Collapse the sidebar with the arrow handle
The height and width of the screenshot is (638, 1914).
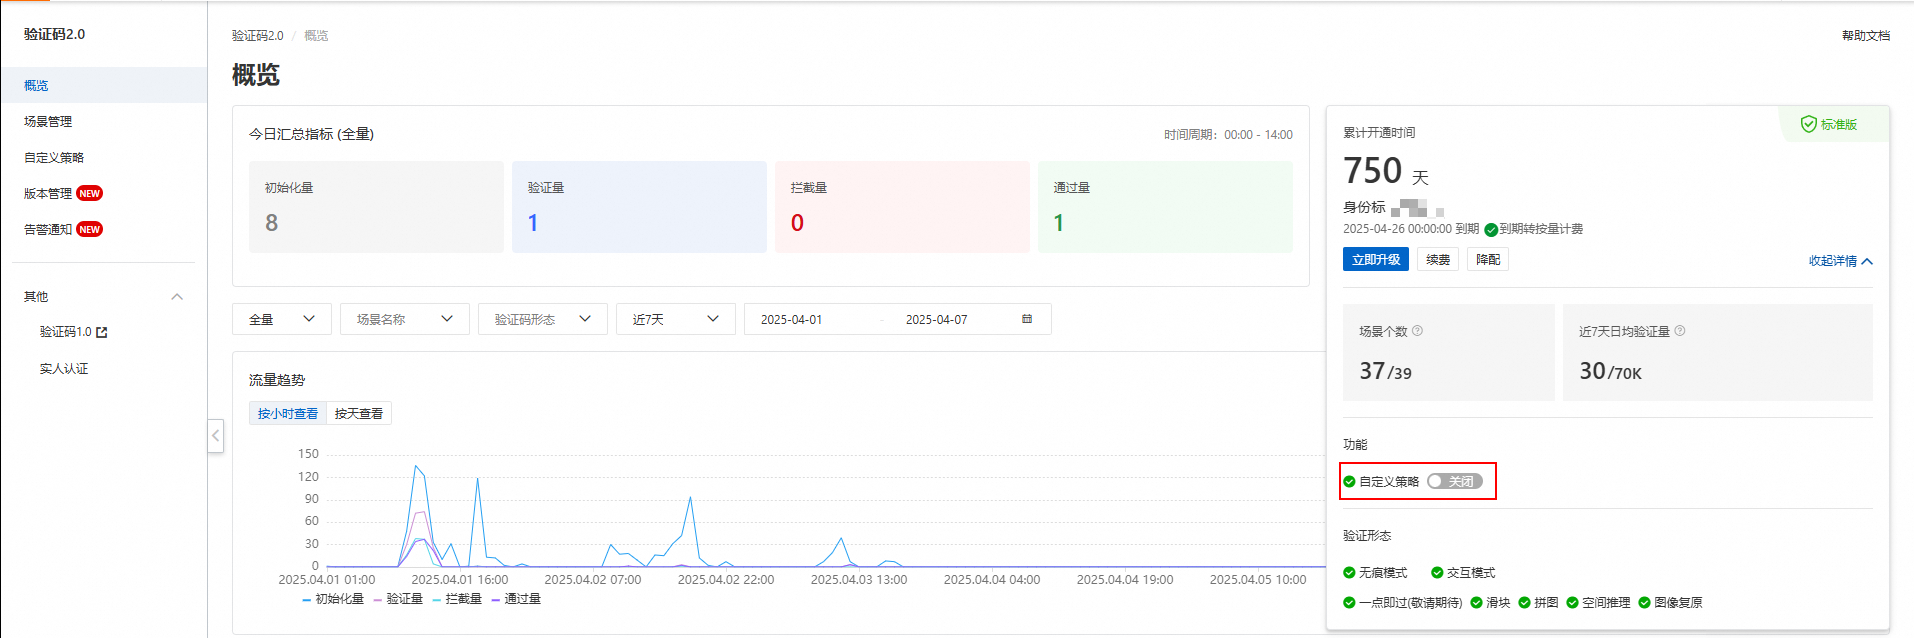coord(215,436)
